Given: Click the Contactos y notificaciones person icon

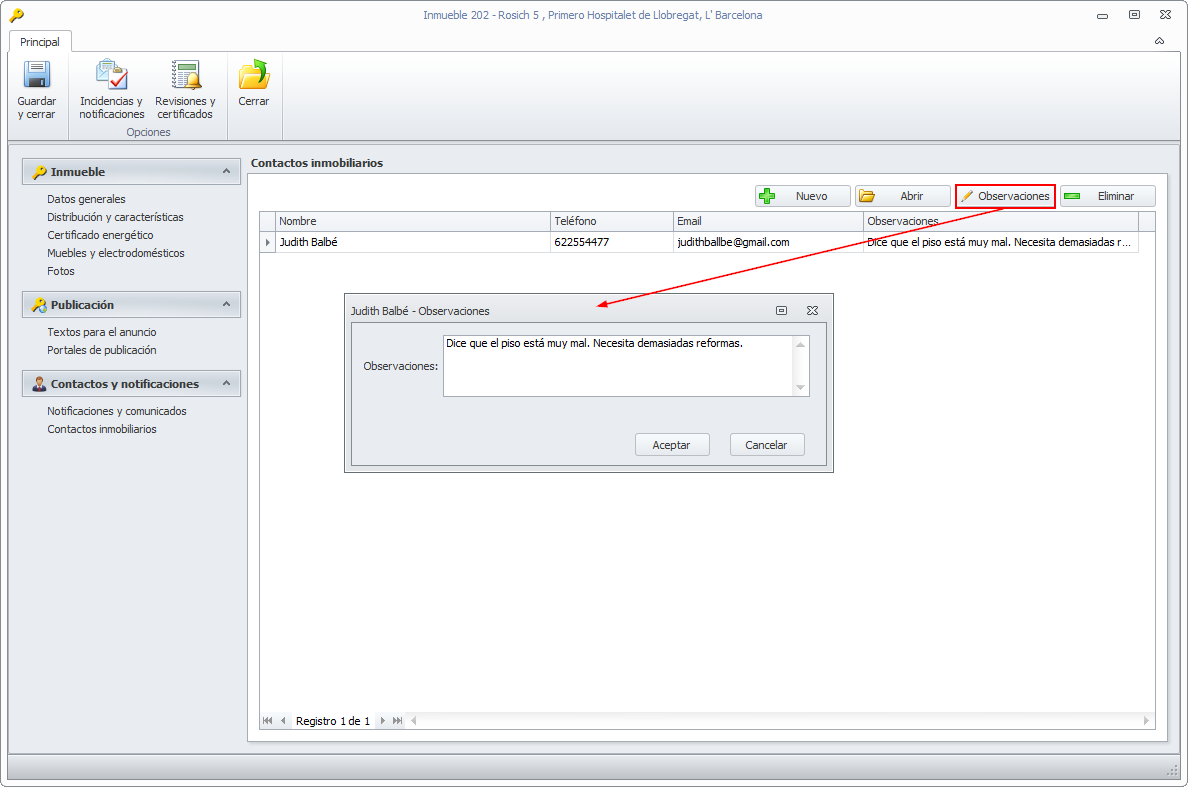Looking at the screenshot, I should [39, 384].
